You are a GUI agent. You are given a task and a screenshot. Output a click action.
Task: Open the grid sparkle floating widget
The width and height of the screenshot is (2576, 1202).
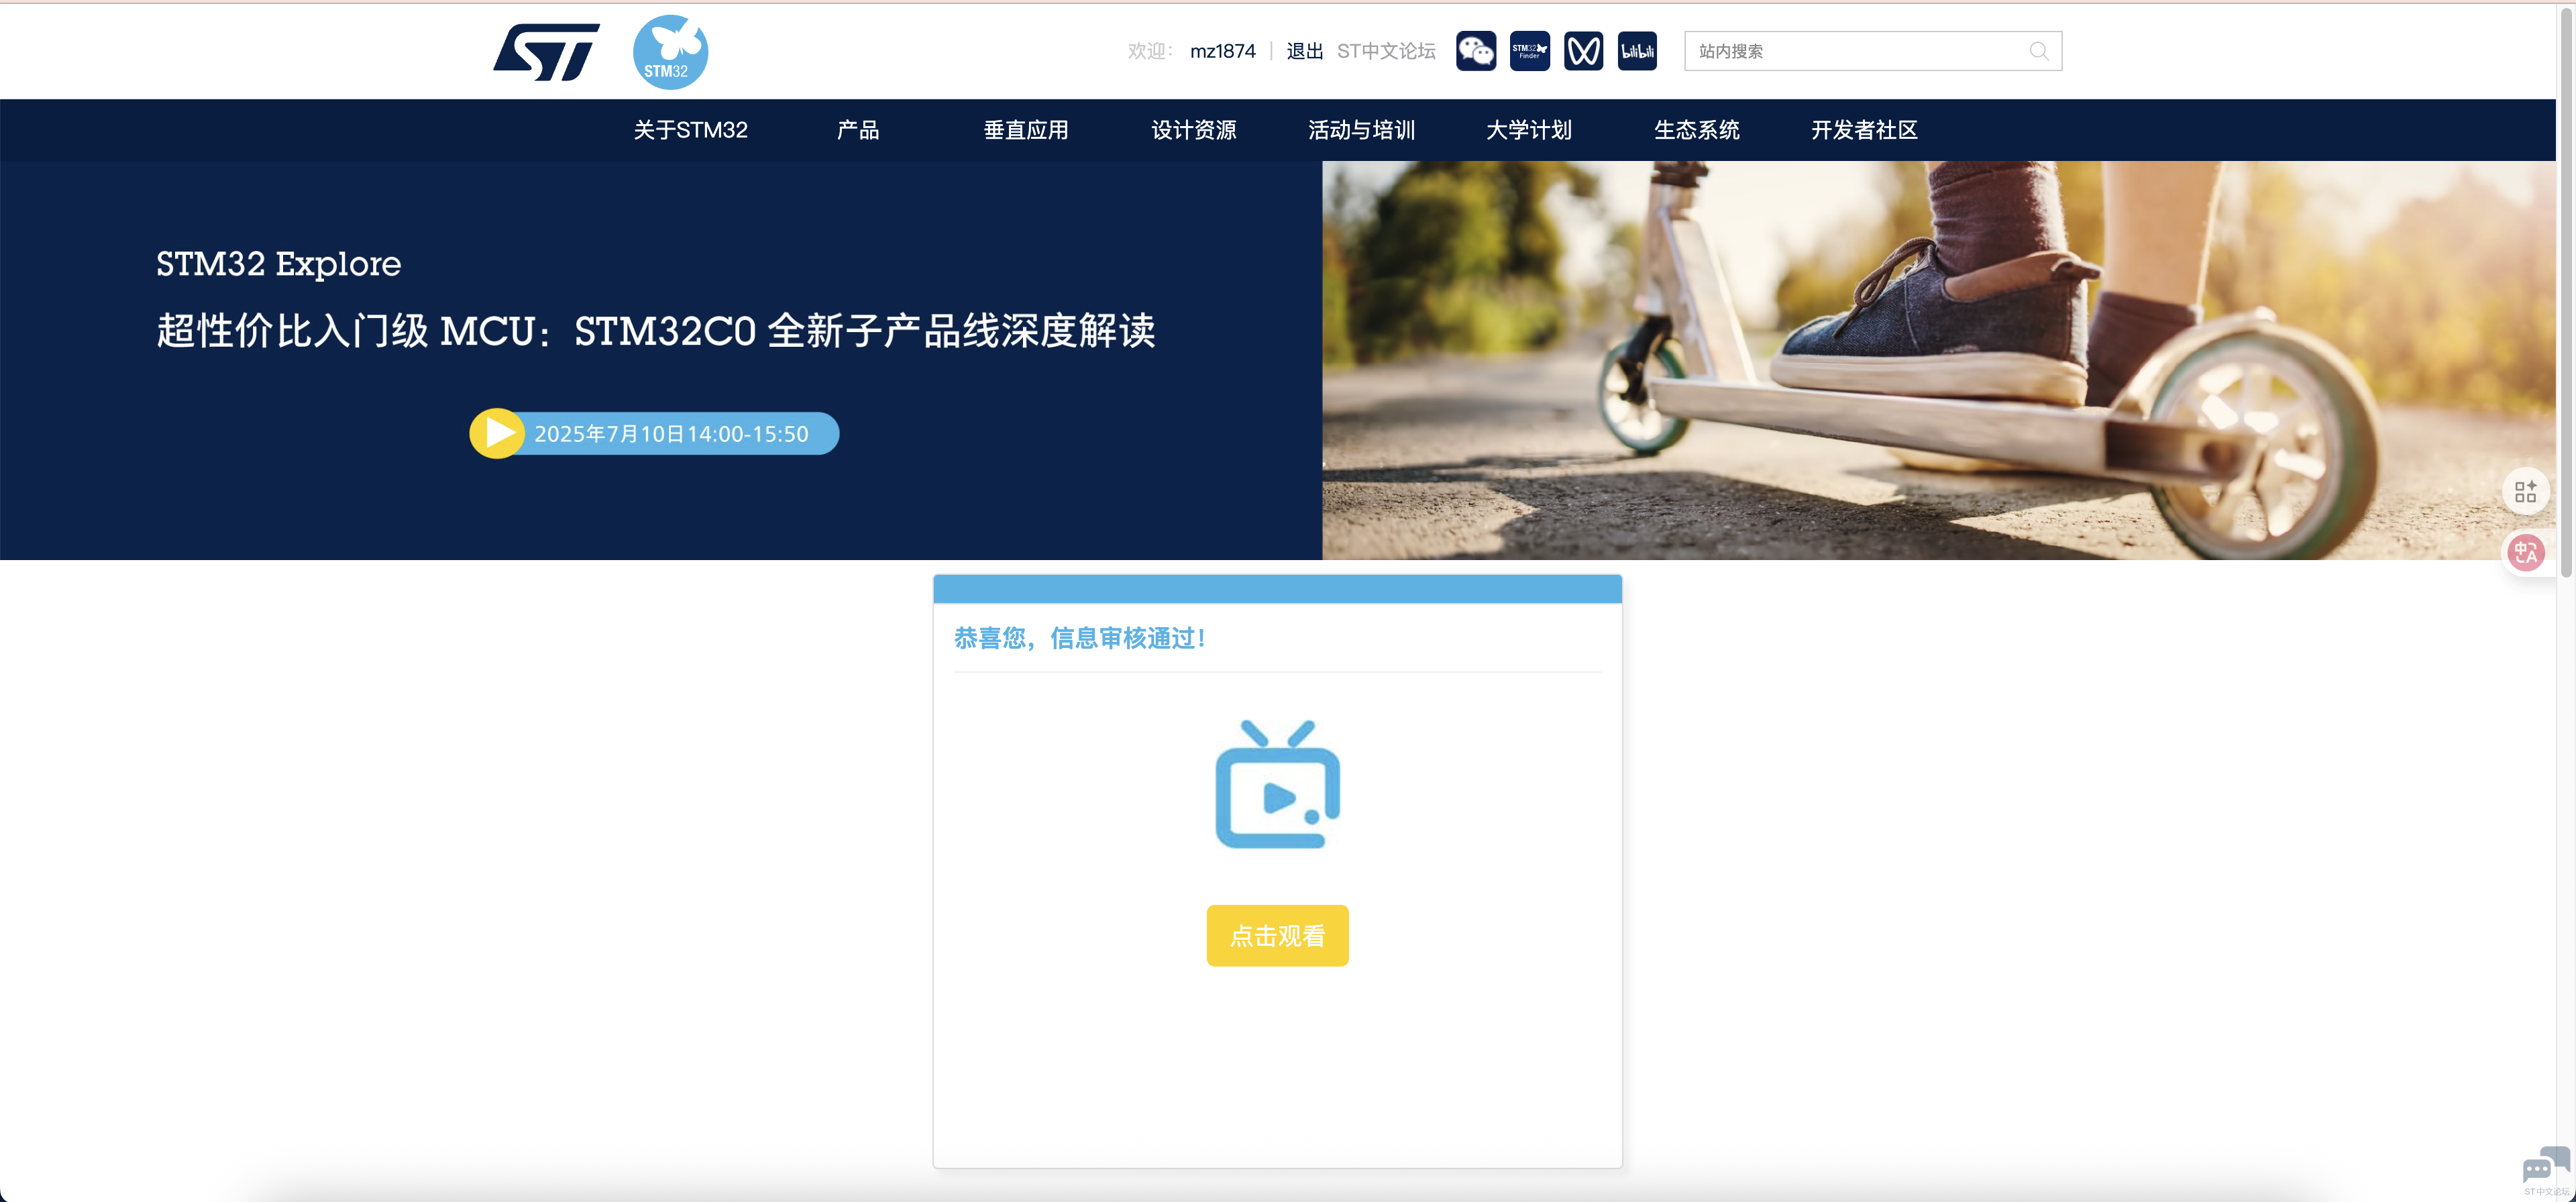[x=2526, y=491]
